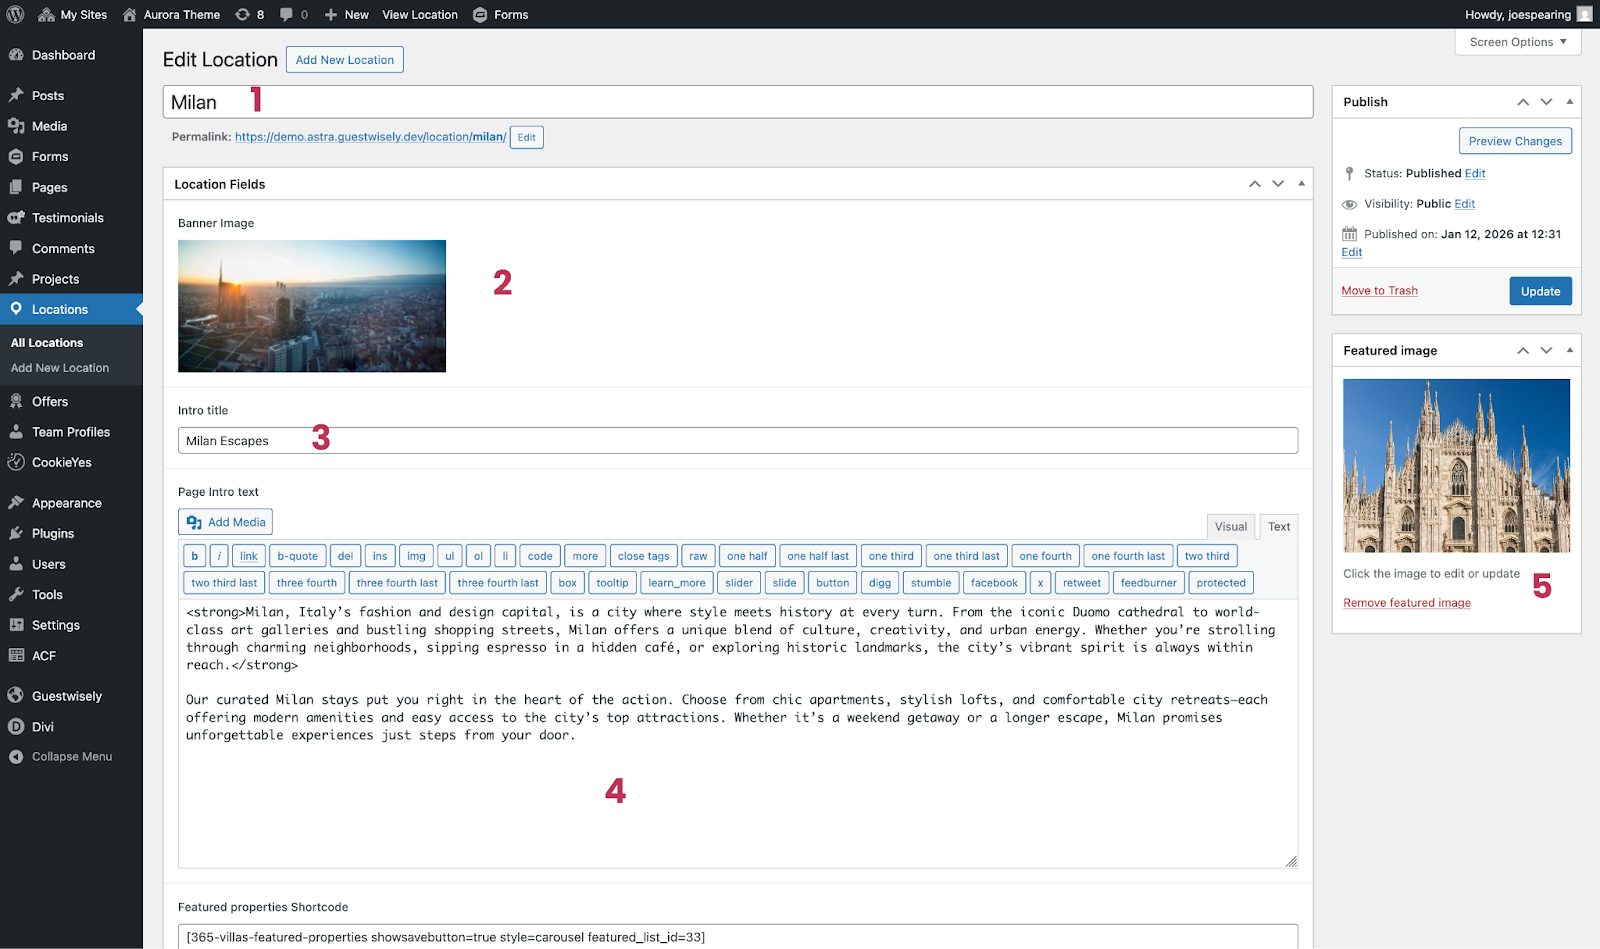
Task: Click the user avatar beside Howdy, joespearing
Action: (1584, 14)
